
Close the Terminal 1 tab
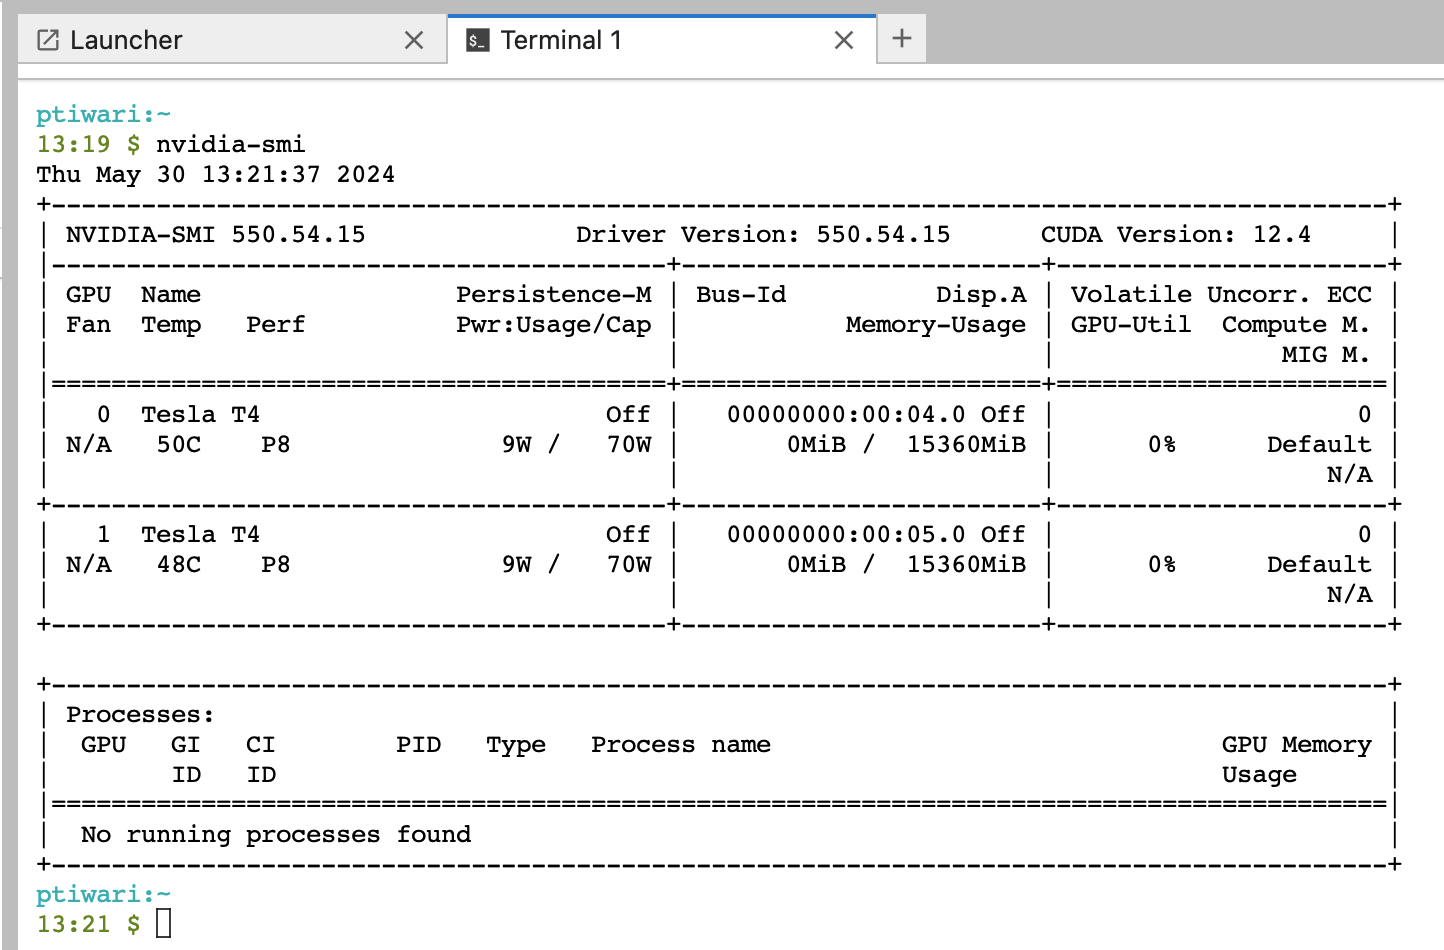coord(843,40)
